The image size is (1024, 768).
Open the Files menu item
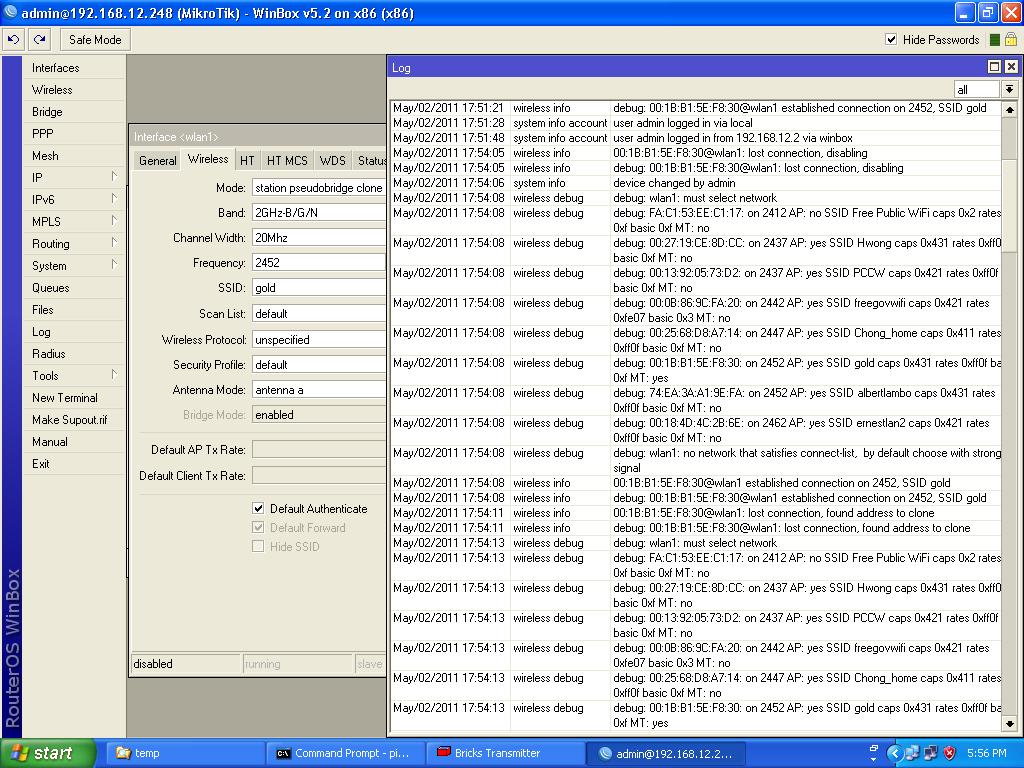(x=73, y=310)
